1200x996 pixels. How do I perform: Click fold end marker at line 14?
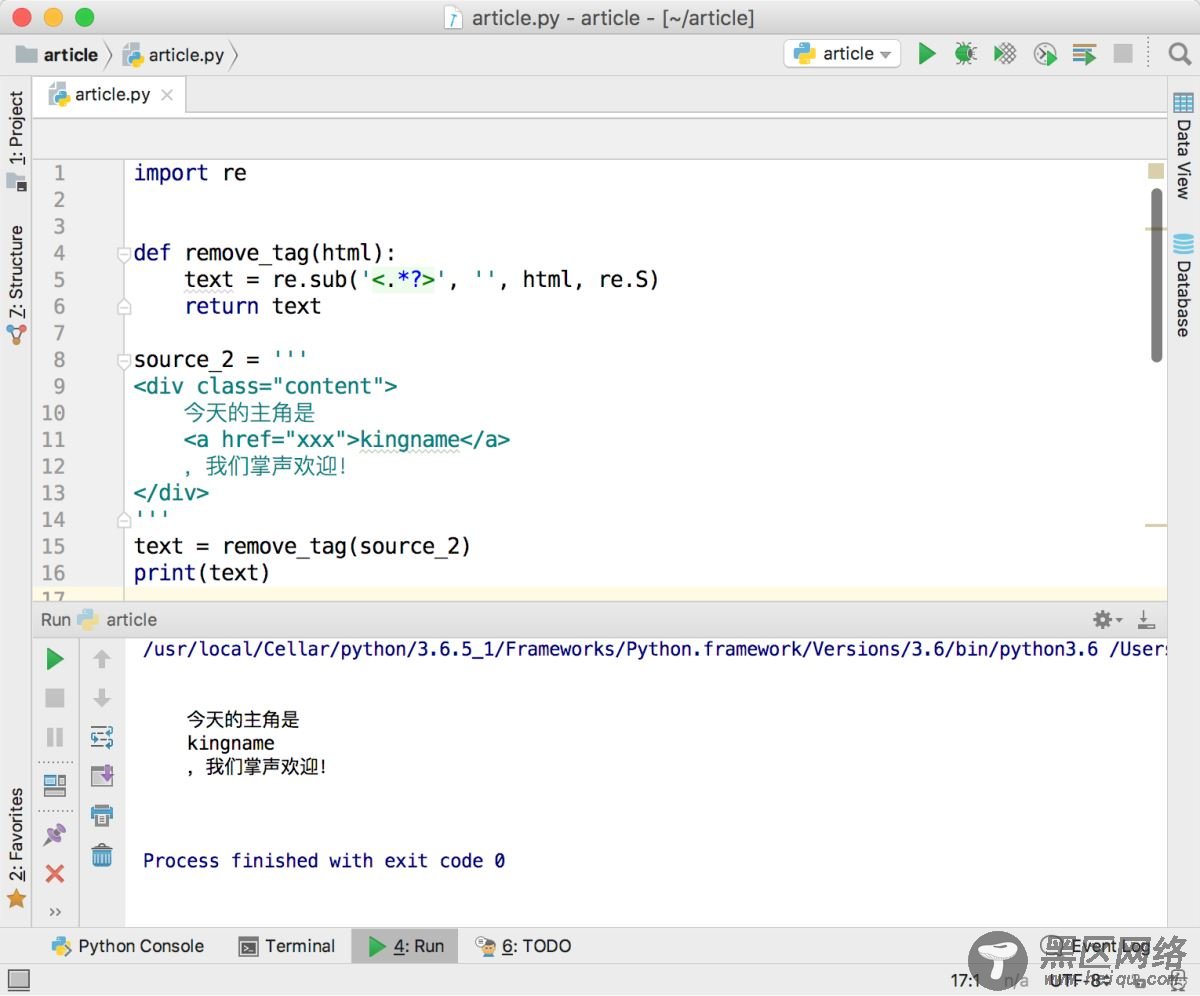pyautogui.click(x=124, y=519)
